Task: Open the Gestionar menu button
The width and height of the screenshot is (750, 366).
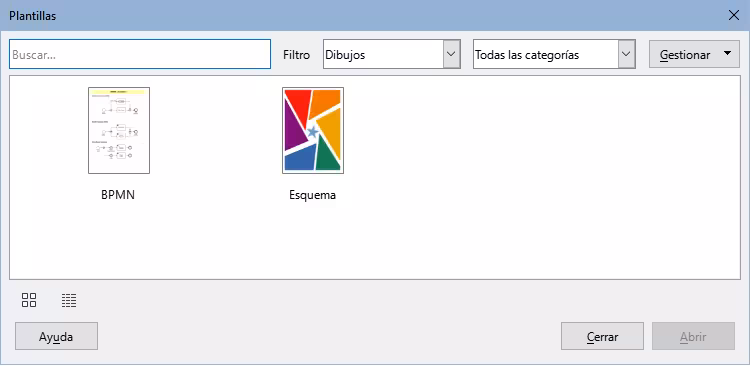Action: coord(695,54)
